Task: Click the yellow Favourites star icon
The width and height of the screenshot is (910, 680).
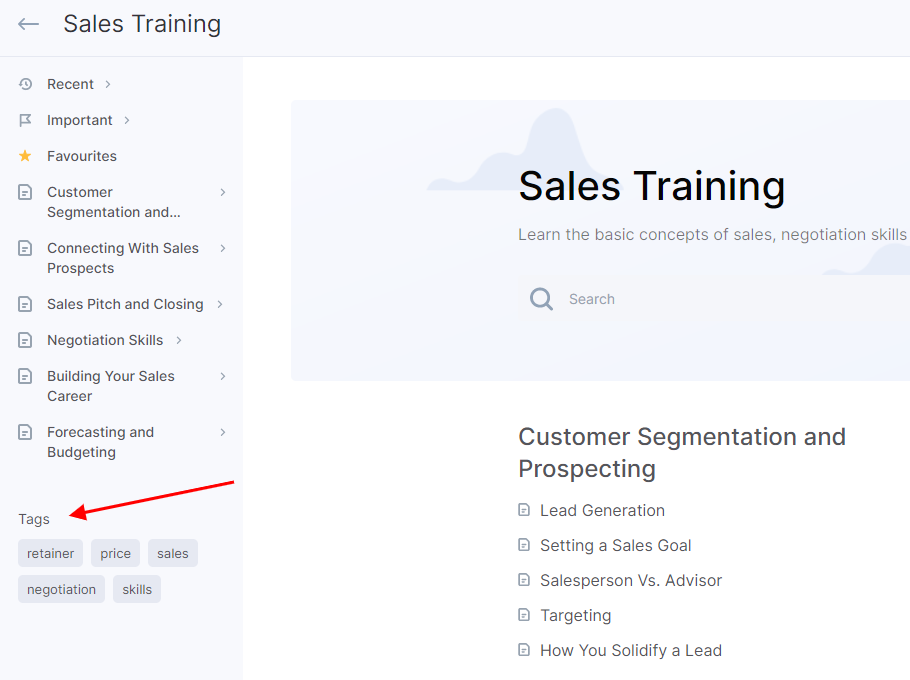Action: tap(25, 156)
